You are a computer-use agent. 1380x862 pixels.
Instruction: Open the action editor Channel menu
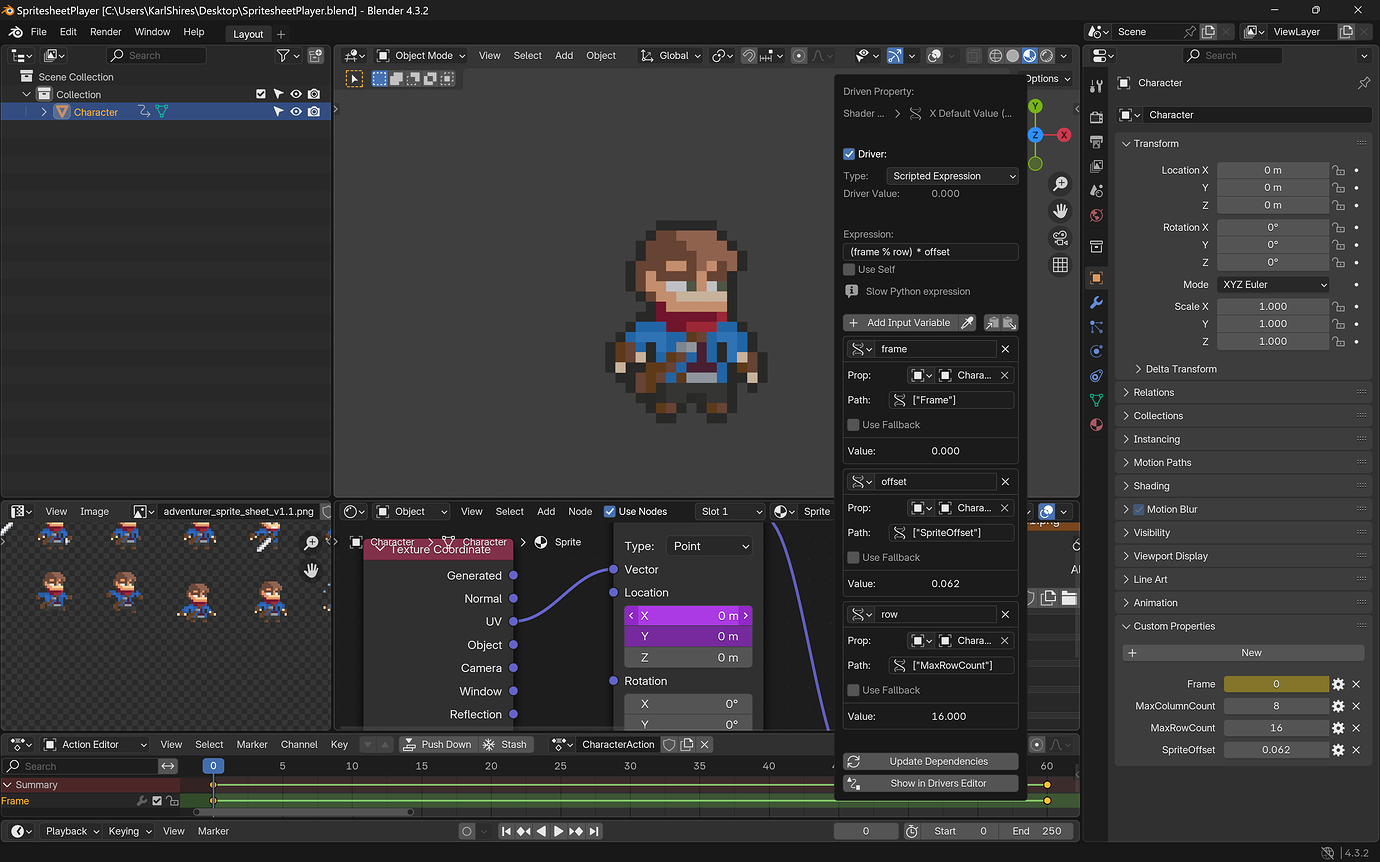pos(299,744)
